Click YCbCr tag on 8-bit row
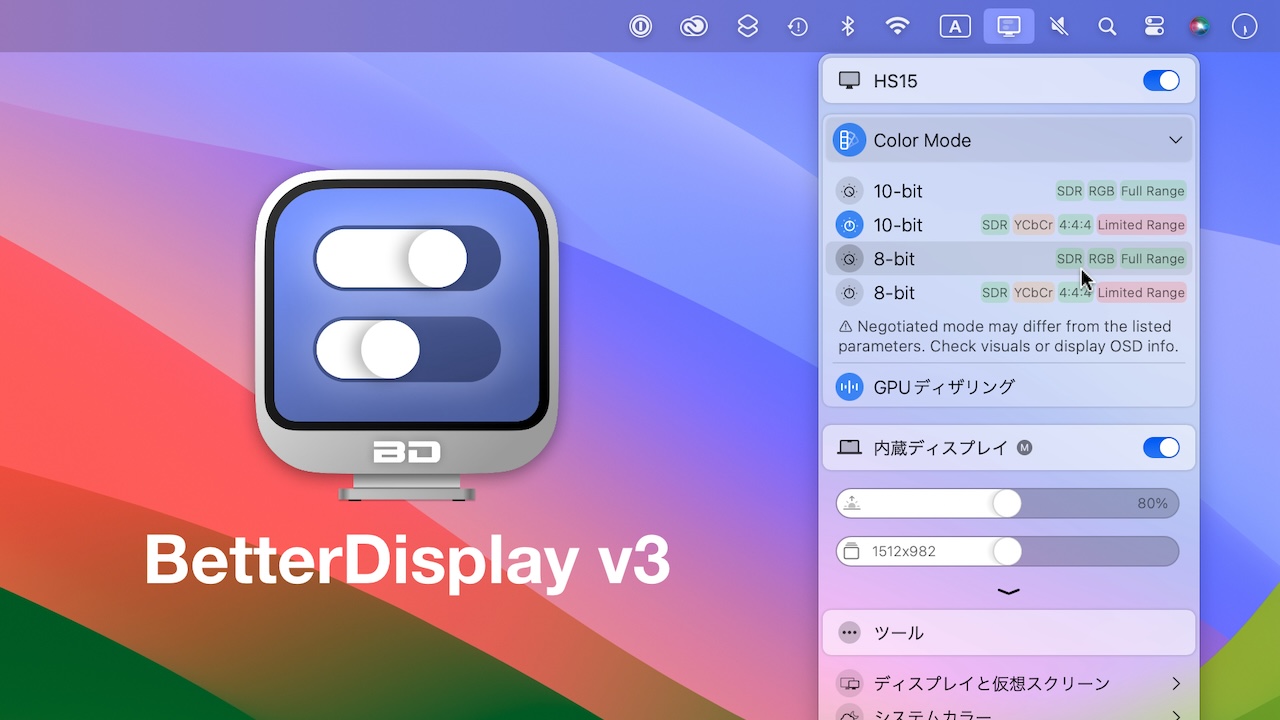This screenshot has height=720, width=1280. [1033, 293]
